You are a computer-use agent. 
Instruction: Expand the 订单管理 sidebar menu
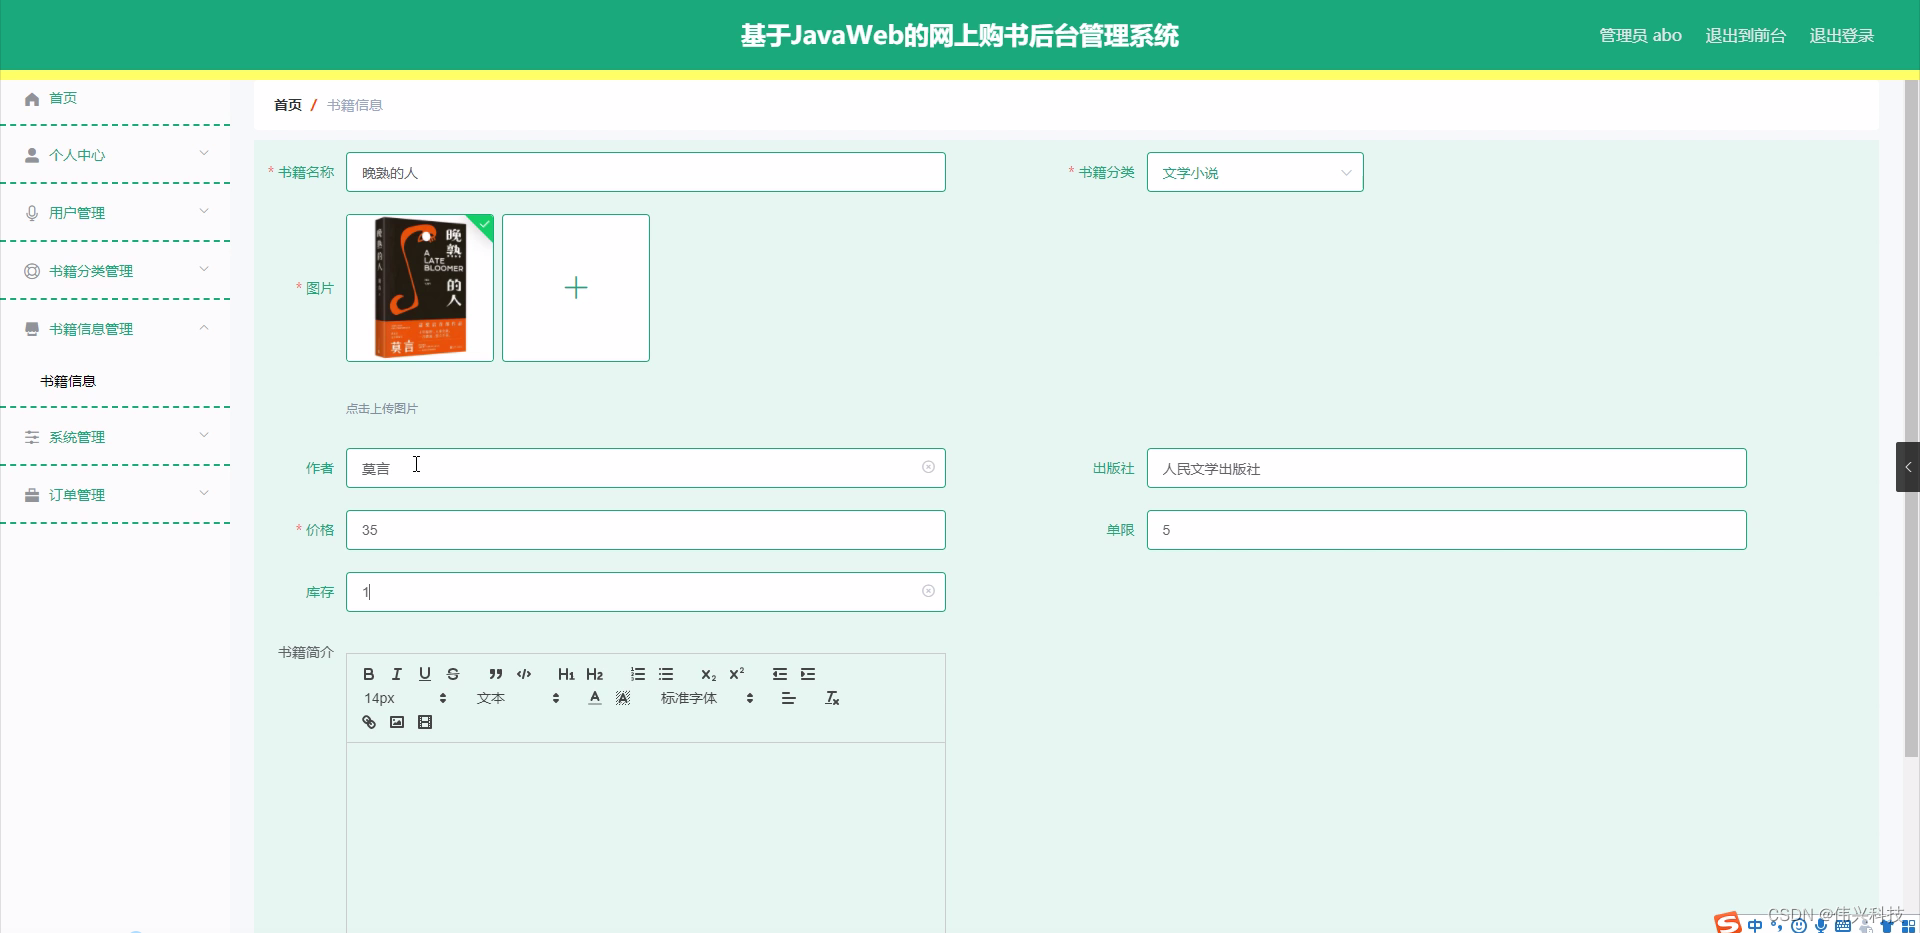115,495
